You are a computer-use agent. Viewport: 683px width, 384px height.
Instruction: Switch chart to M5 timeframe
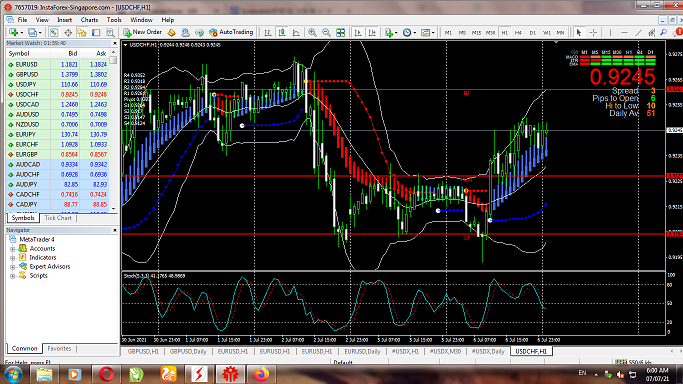click(462, 33)
